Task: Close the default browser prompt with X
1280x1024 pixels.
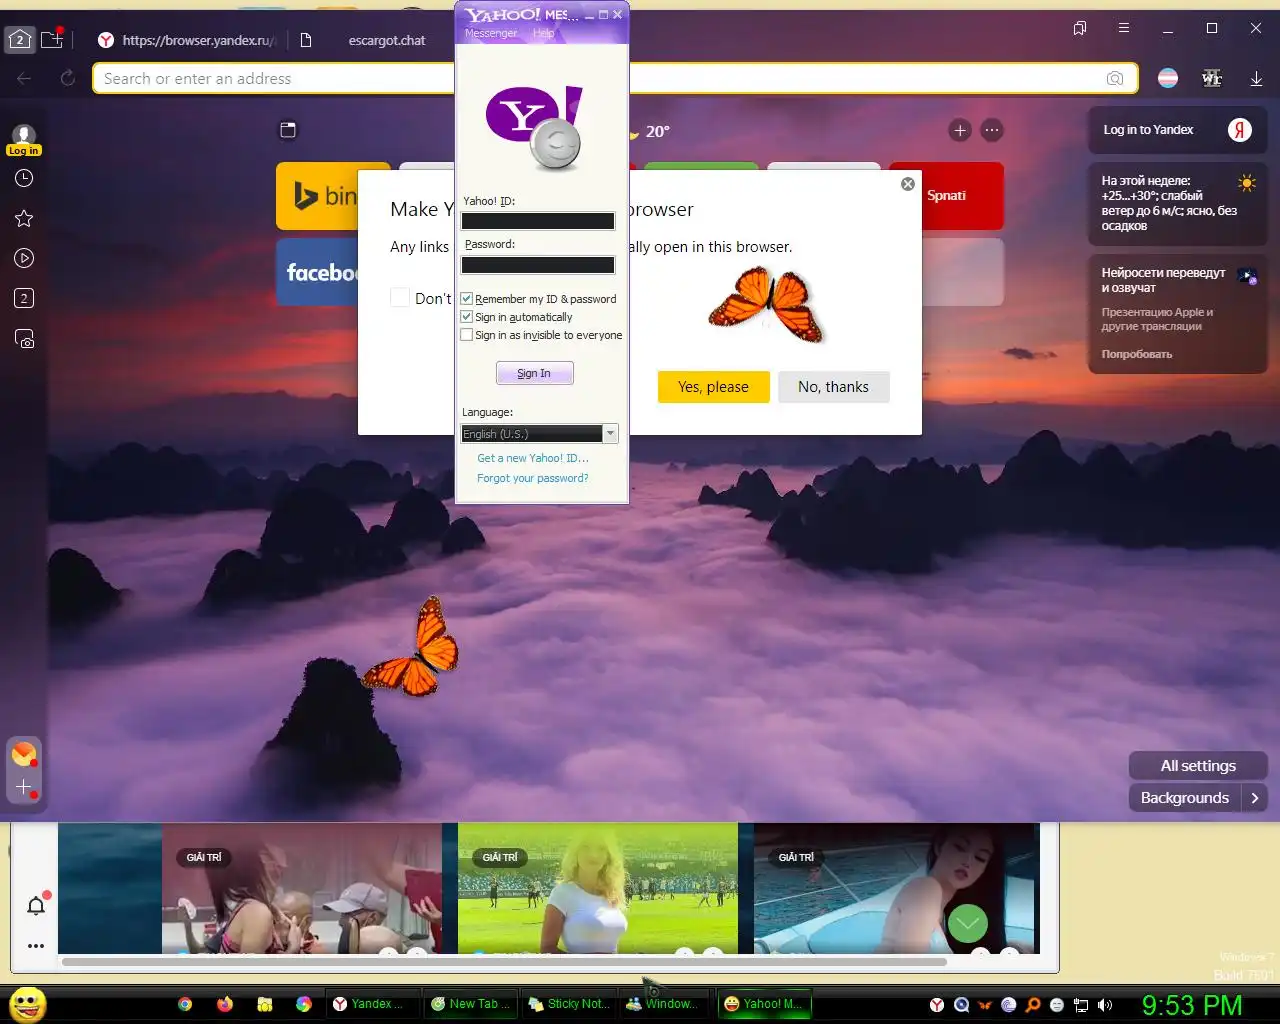Action: (x=907, y=184)
